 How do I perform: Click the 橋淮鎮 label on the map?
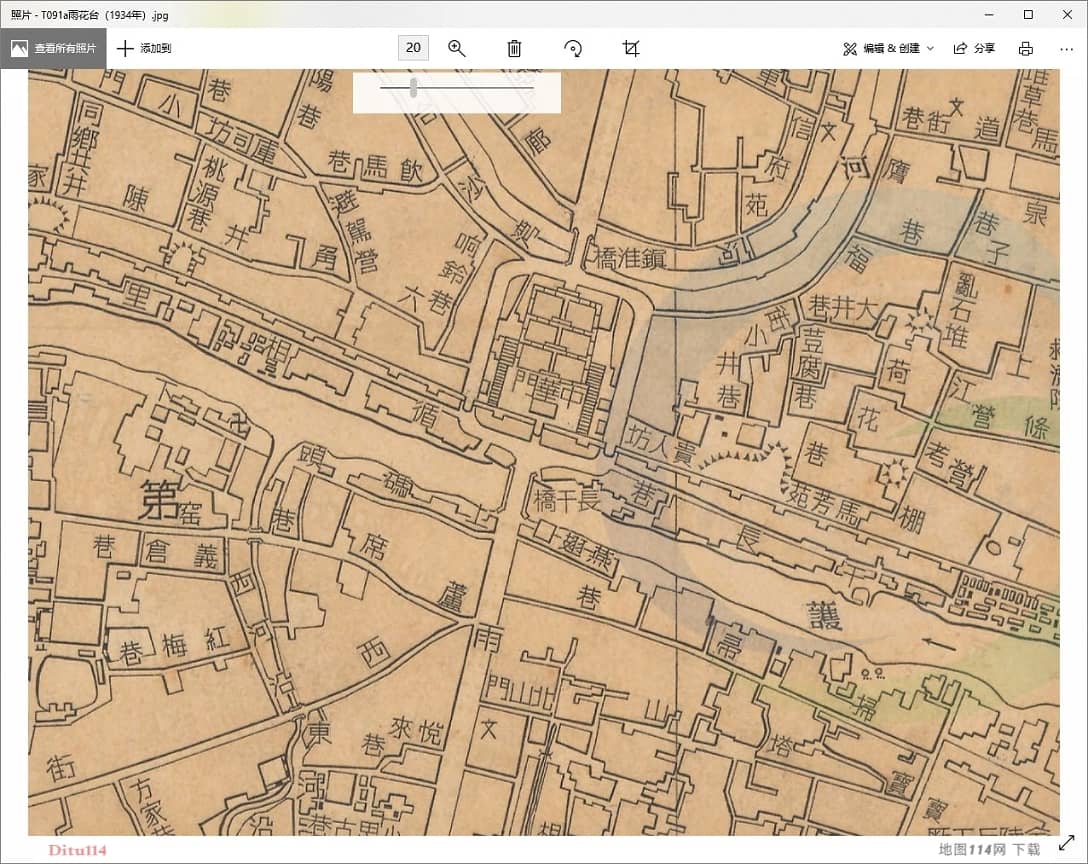[x=631, y=259]
